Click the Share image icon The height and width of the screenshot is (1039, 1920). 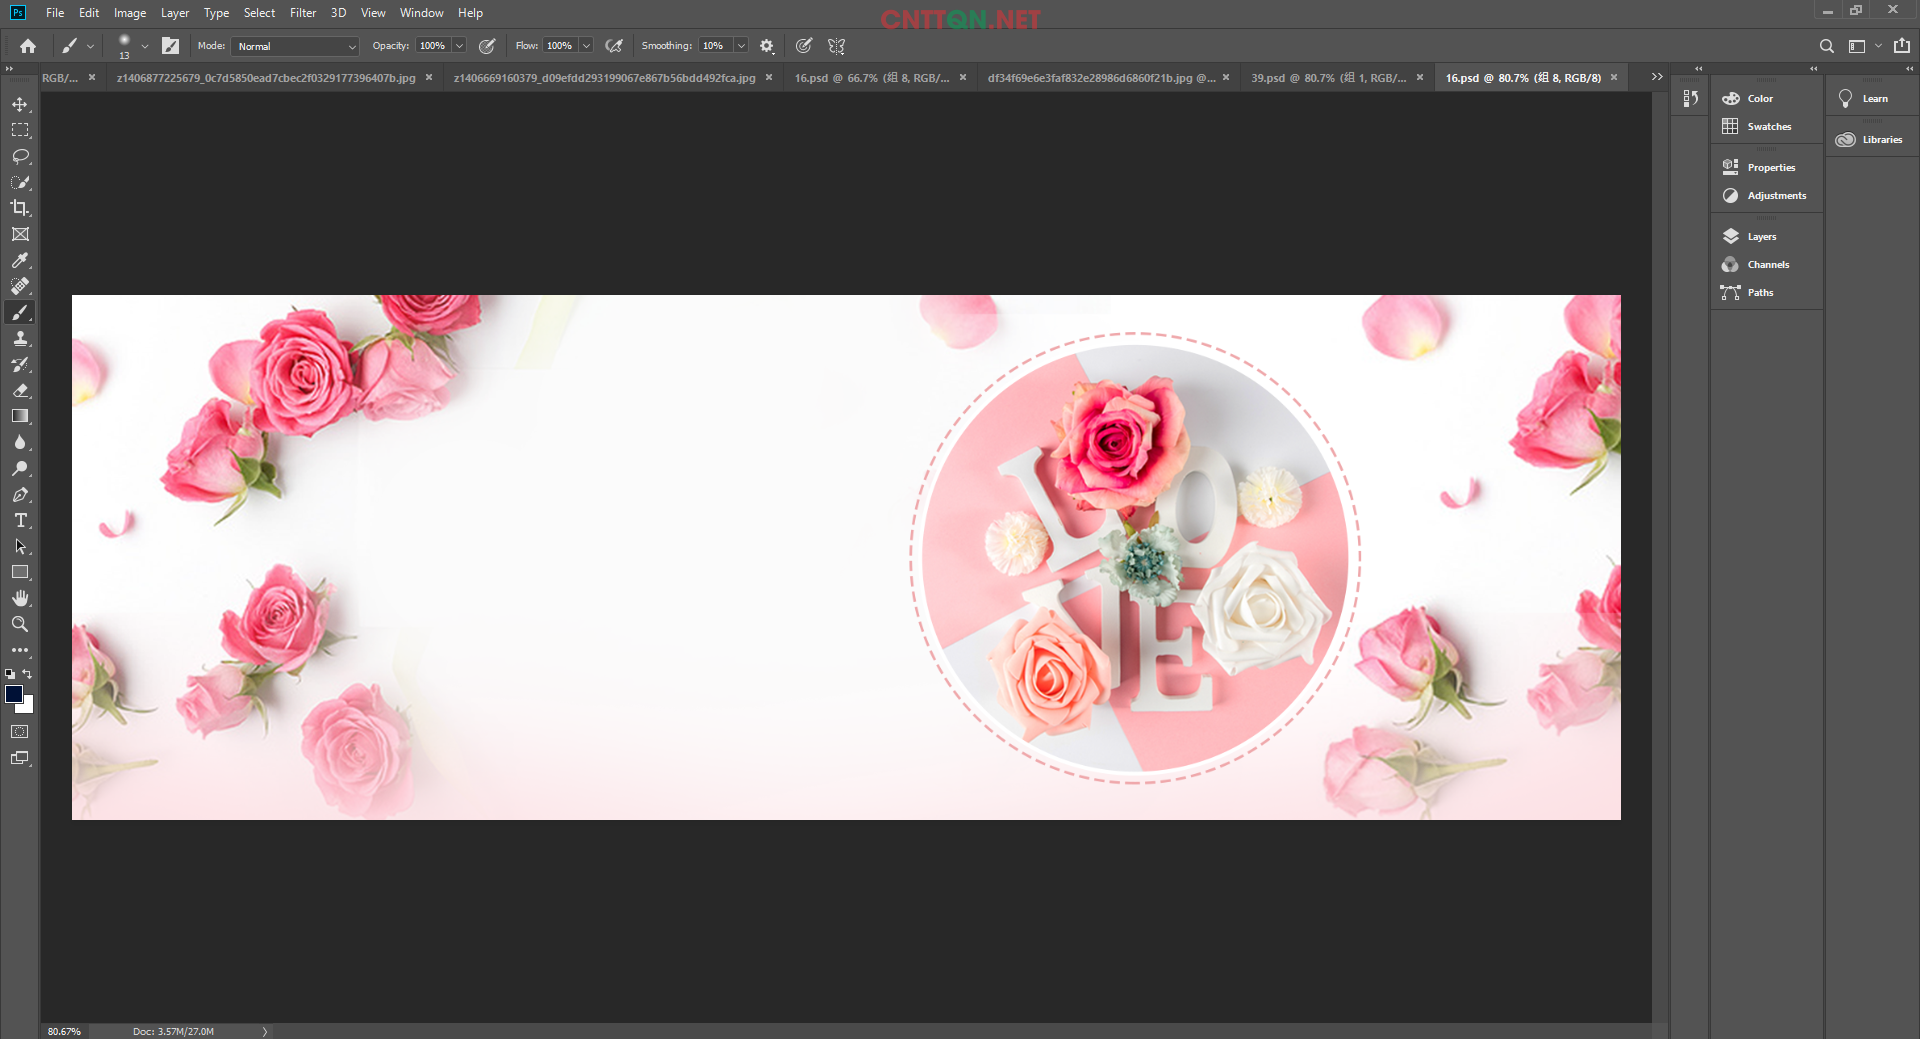(x=1902, y=46)
